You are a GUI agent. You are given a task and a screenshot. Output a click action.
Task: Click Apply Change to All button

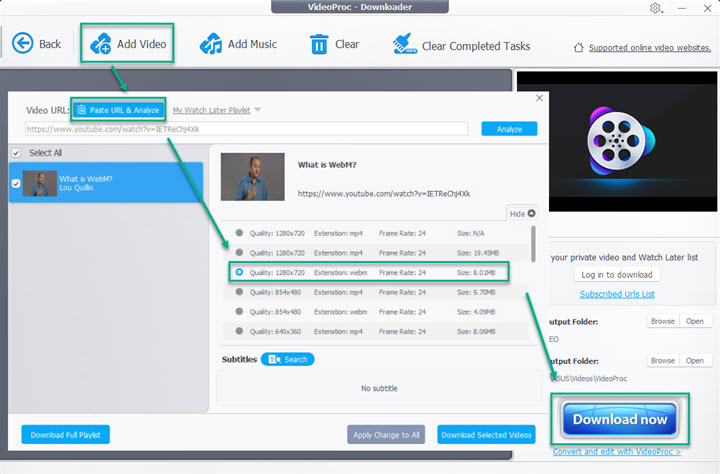pyautogui.click(x=386, y=434)
